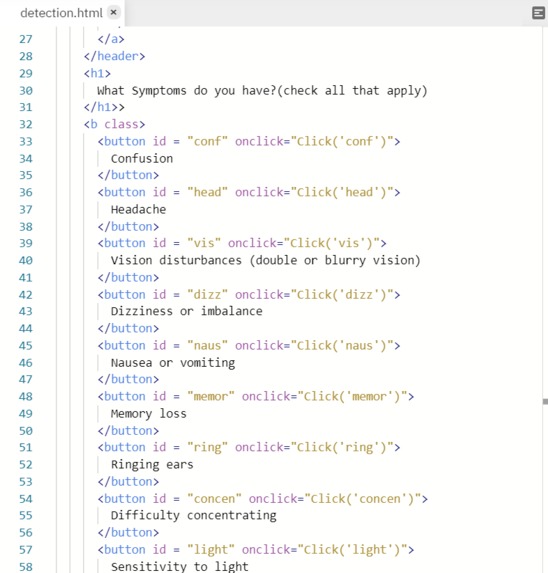Viewport: 548px width, 573px height.
Task: Place cursor on 'Difficulty concentrating' text
Action: [x=194, y=516]
